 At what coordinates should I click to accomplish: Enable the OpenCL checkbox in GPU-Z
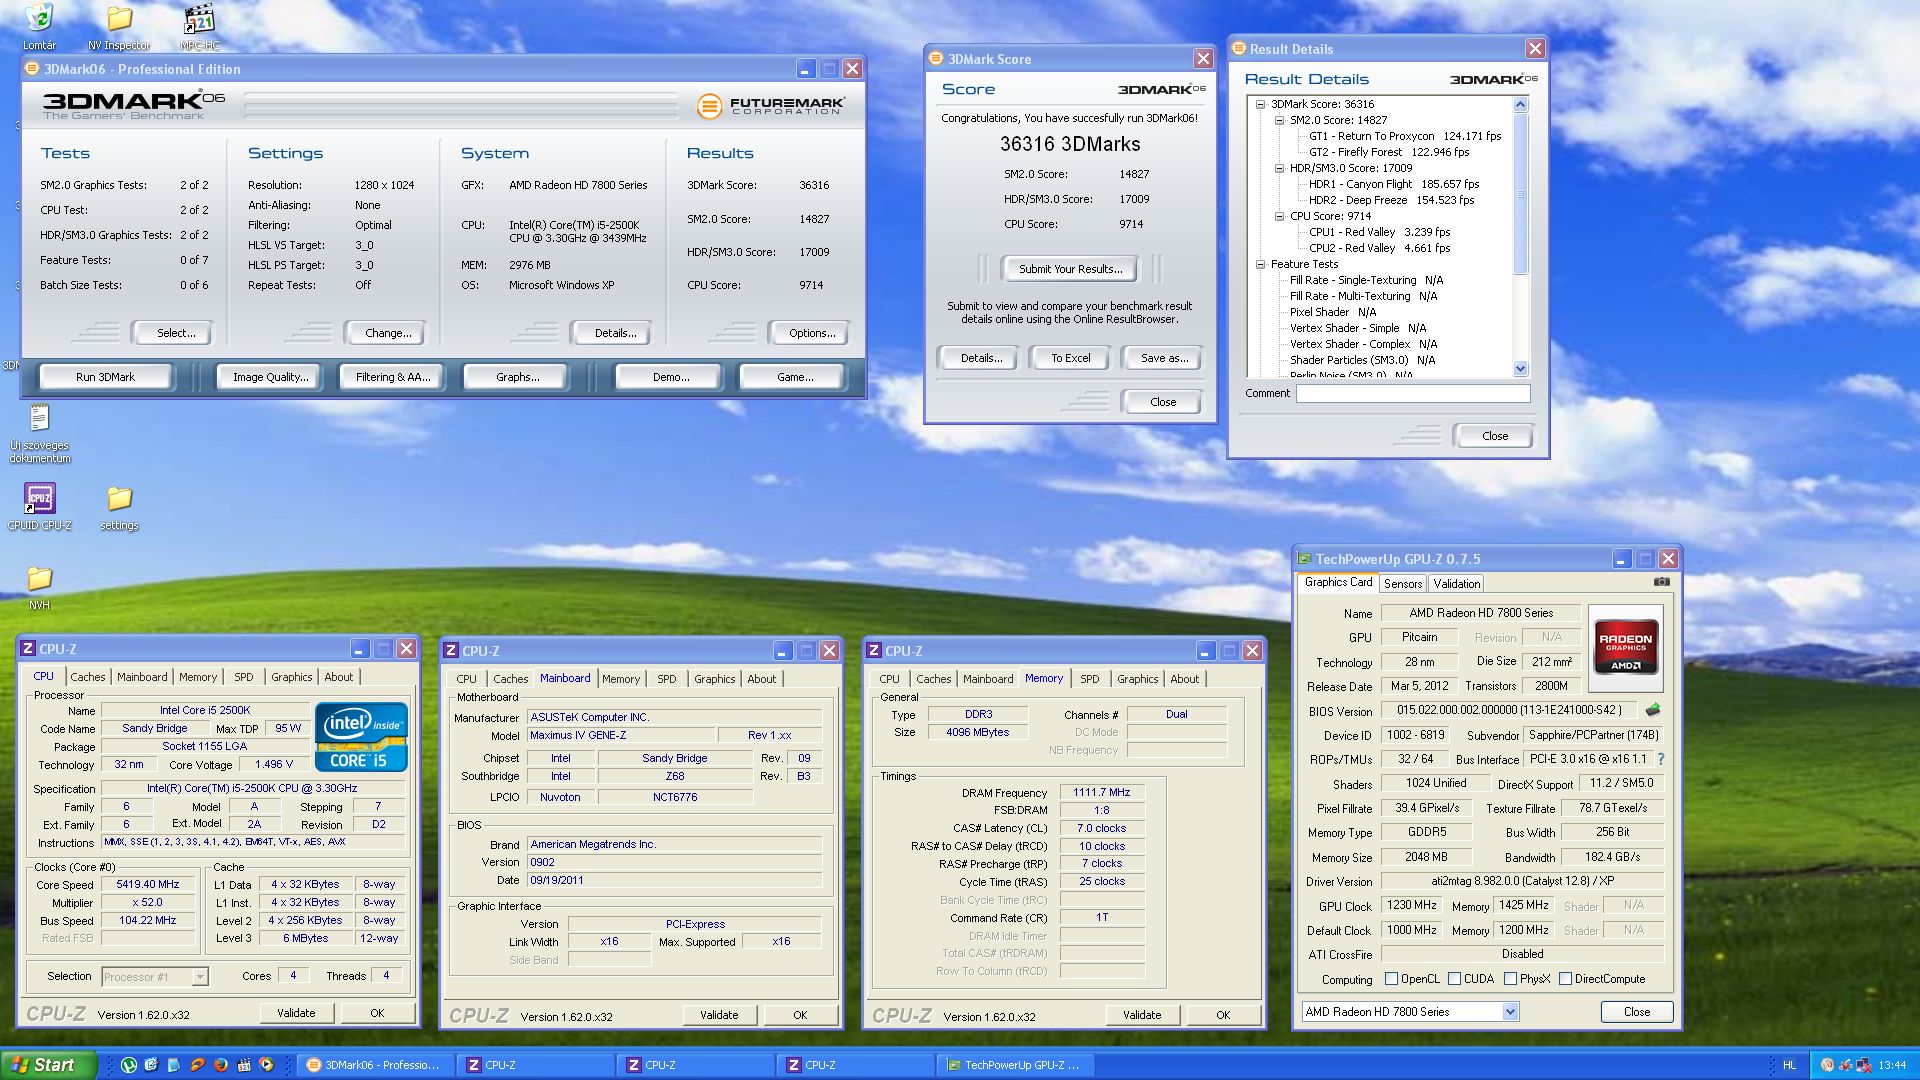click(1391, 979)
